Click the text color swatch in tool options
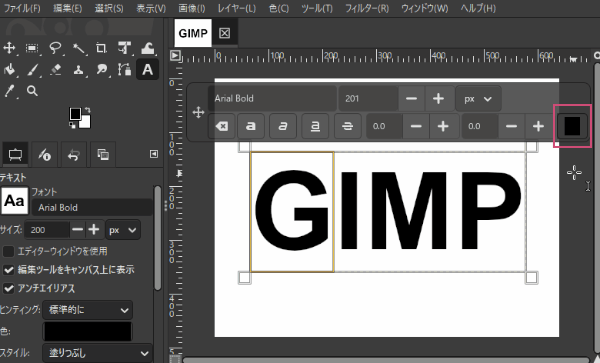The image size is (600, 363). (88, 331)
